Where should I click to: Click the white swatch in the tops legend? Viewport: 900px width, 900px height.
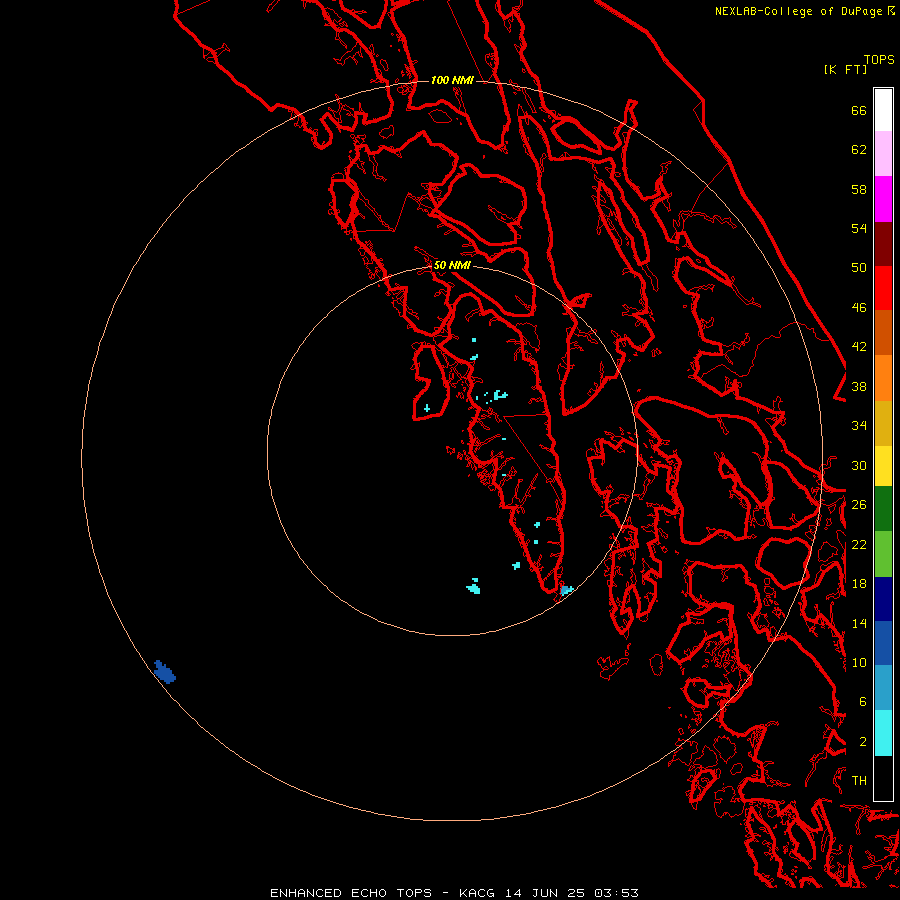tap(883, 110)
